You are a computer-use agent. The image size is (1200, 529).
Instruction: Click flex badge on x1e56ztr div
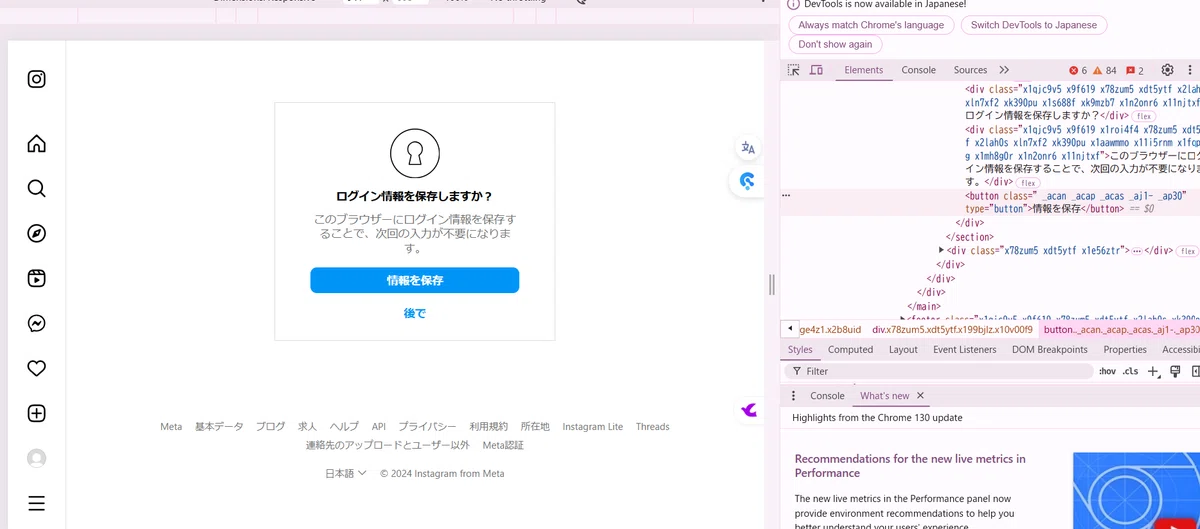point(1187,250)
